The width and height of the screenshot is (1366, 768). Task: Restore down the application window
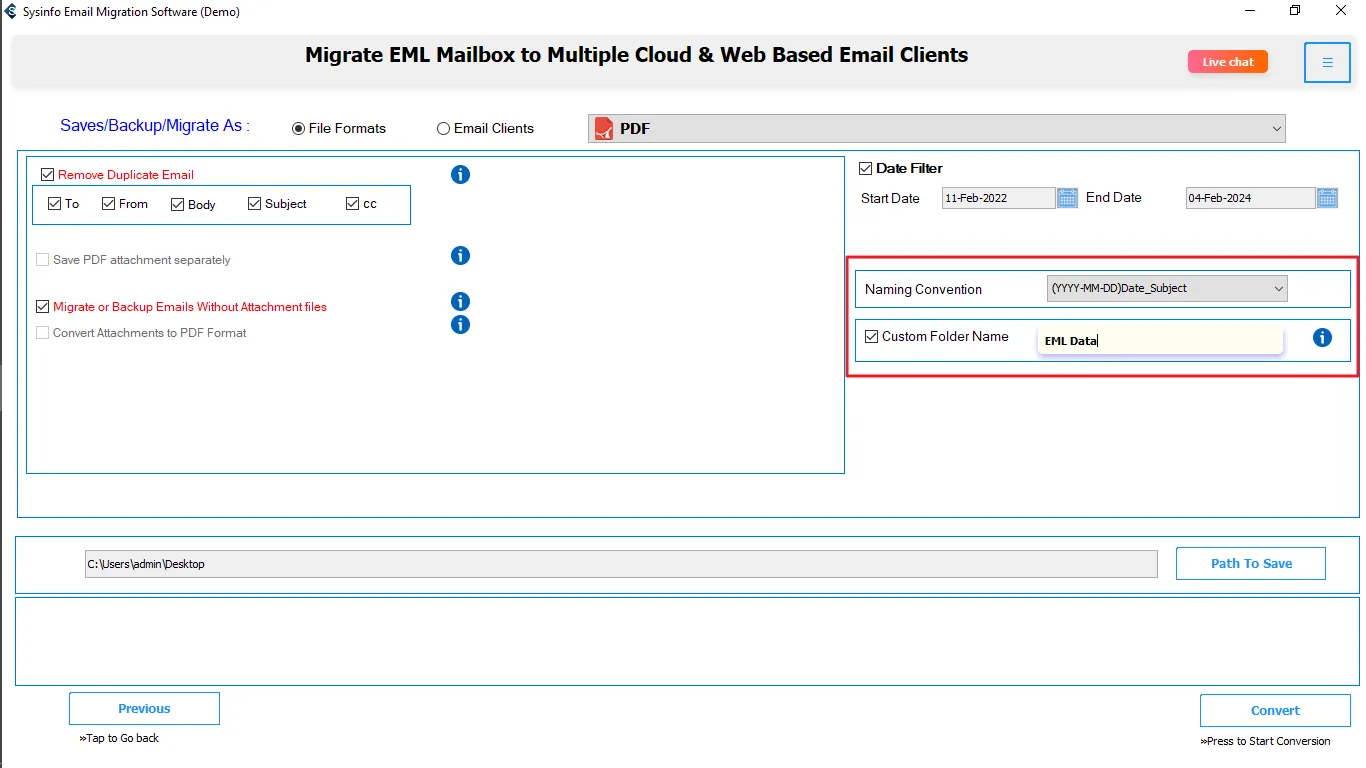tap(1295, 11)
